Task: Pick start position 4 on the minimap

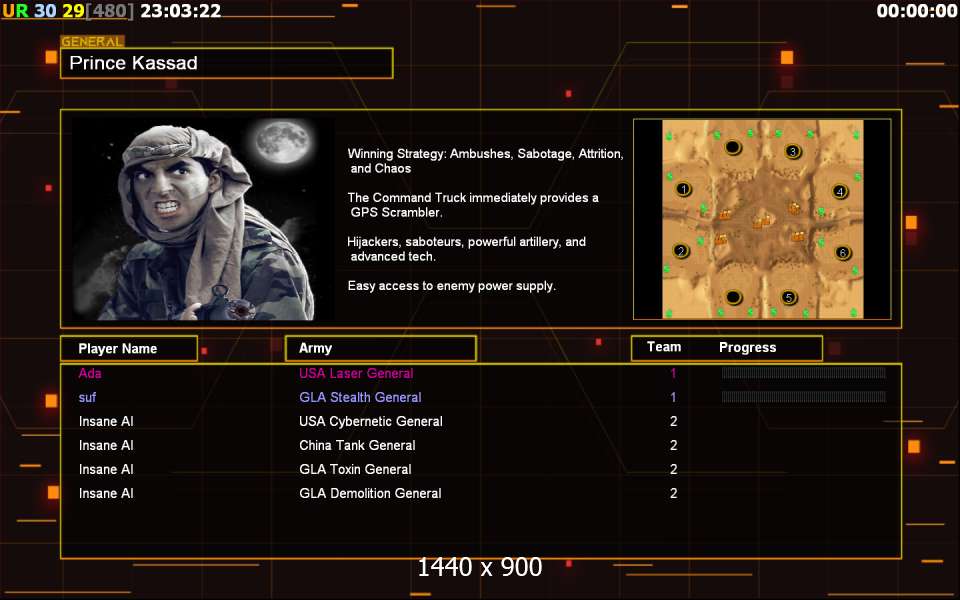Action: point(840,191)
